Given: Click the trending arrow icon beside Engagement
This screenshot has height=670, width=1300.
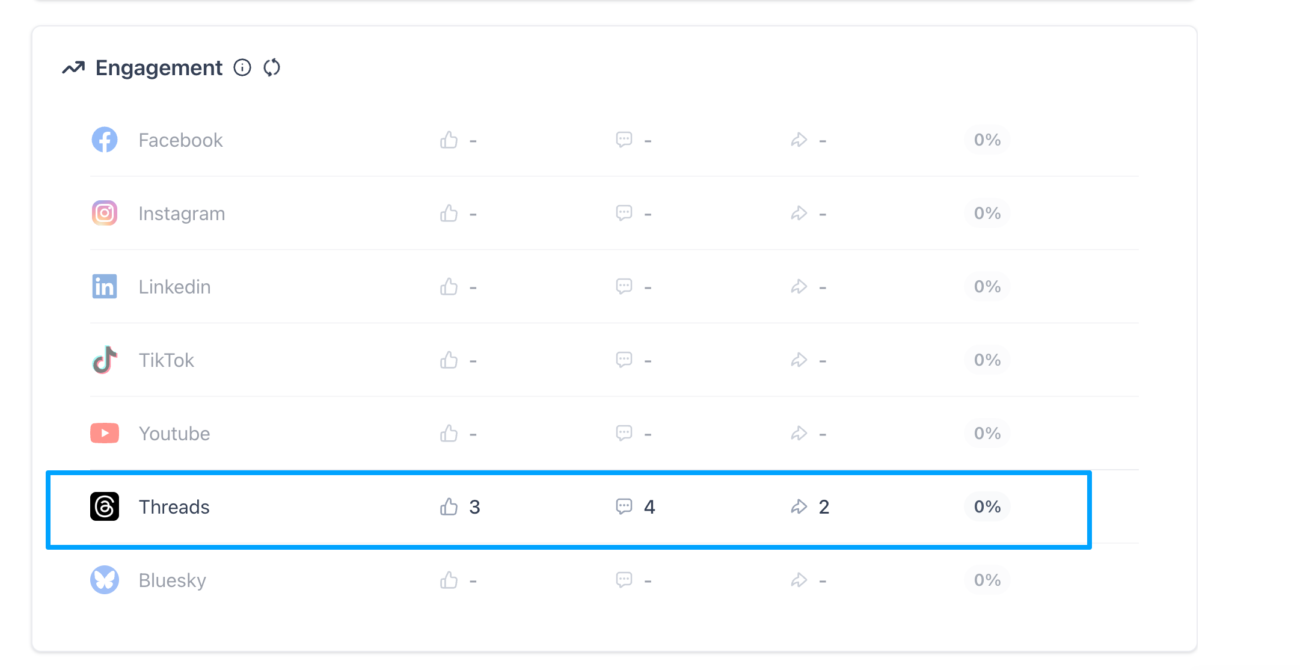Looking at the screenshot, I should [x=71, y=67].
